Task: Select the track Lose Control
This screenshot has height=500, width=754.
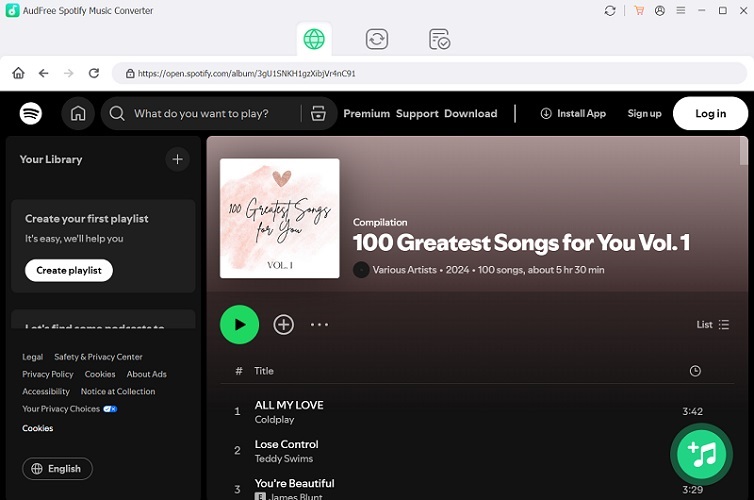Action: (x=287, y=444)
